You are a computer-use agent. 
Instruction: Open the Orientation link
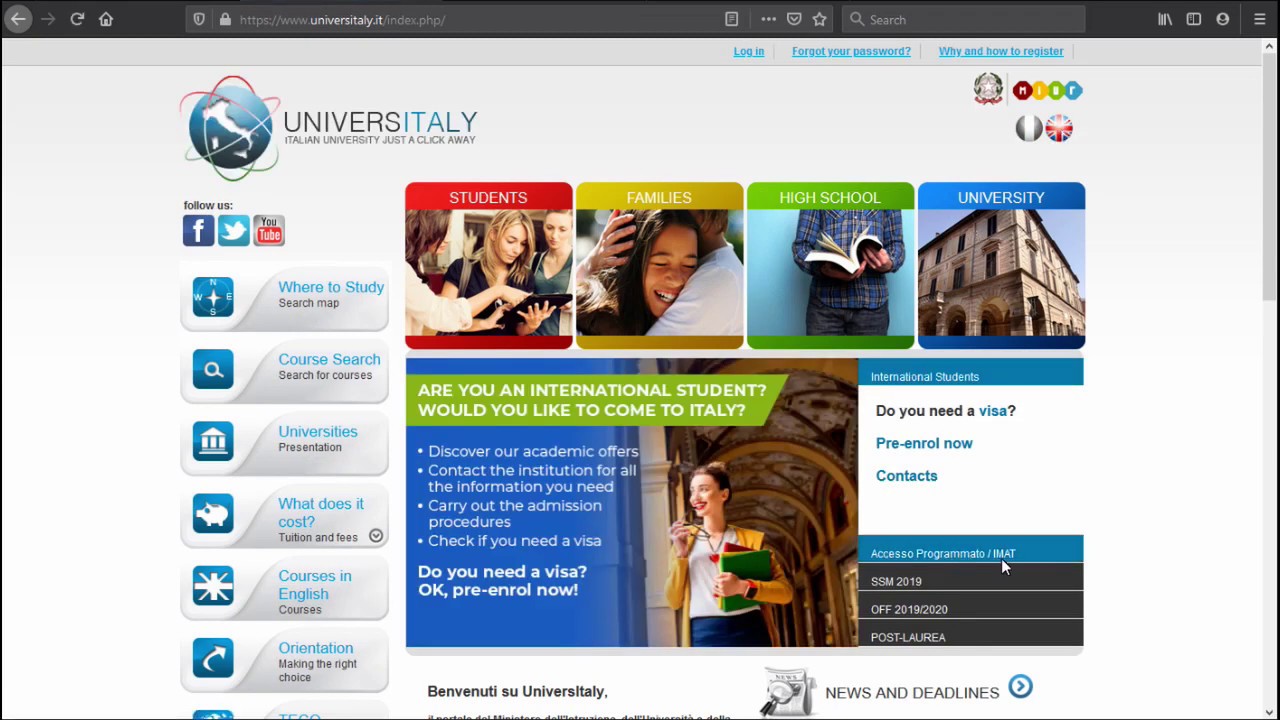(x=315, y=648)
